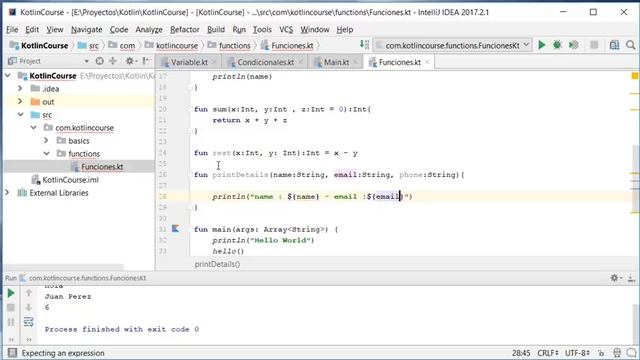Hide the Project tool window icon

click(x=146, y=61)
